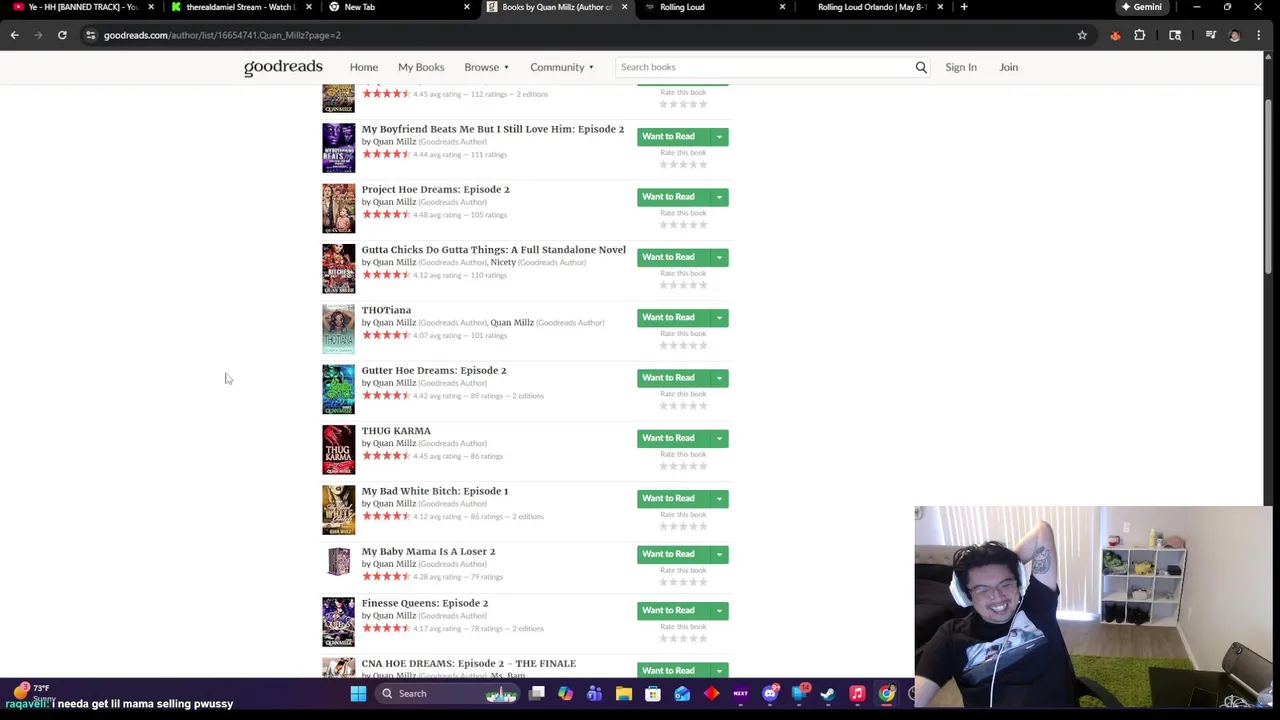Click the browser address bar URL
1280x720 pixels.
222,35
